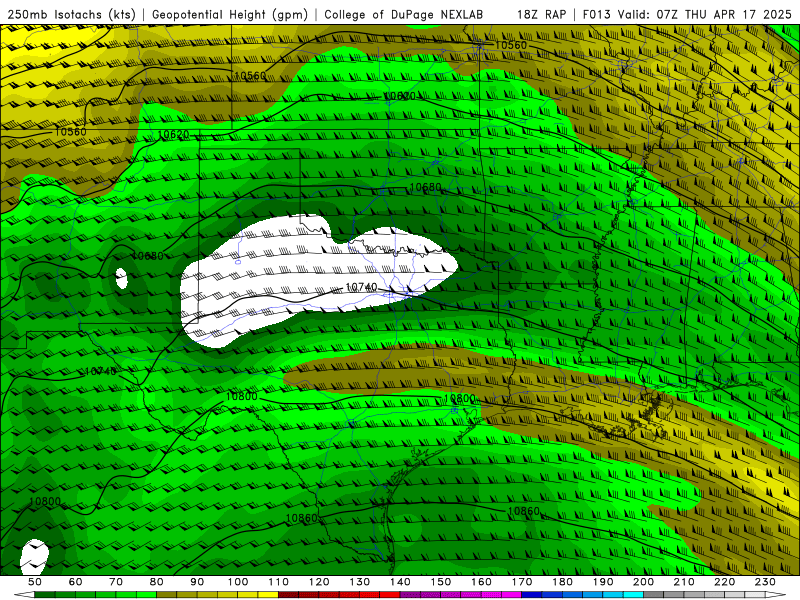Select the 170 label on the color bar

coord(522,582)
